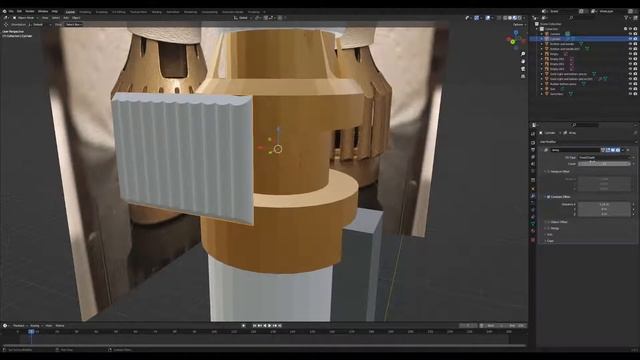Open the Edit menu
Viewport: 640px width, 360px height.
[19, 11]
